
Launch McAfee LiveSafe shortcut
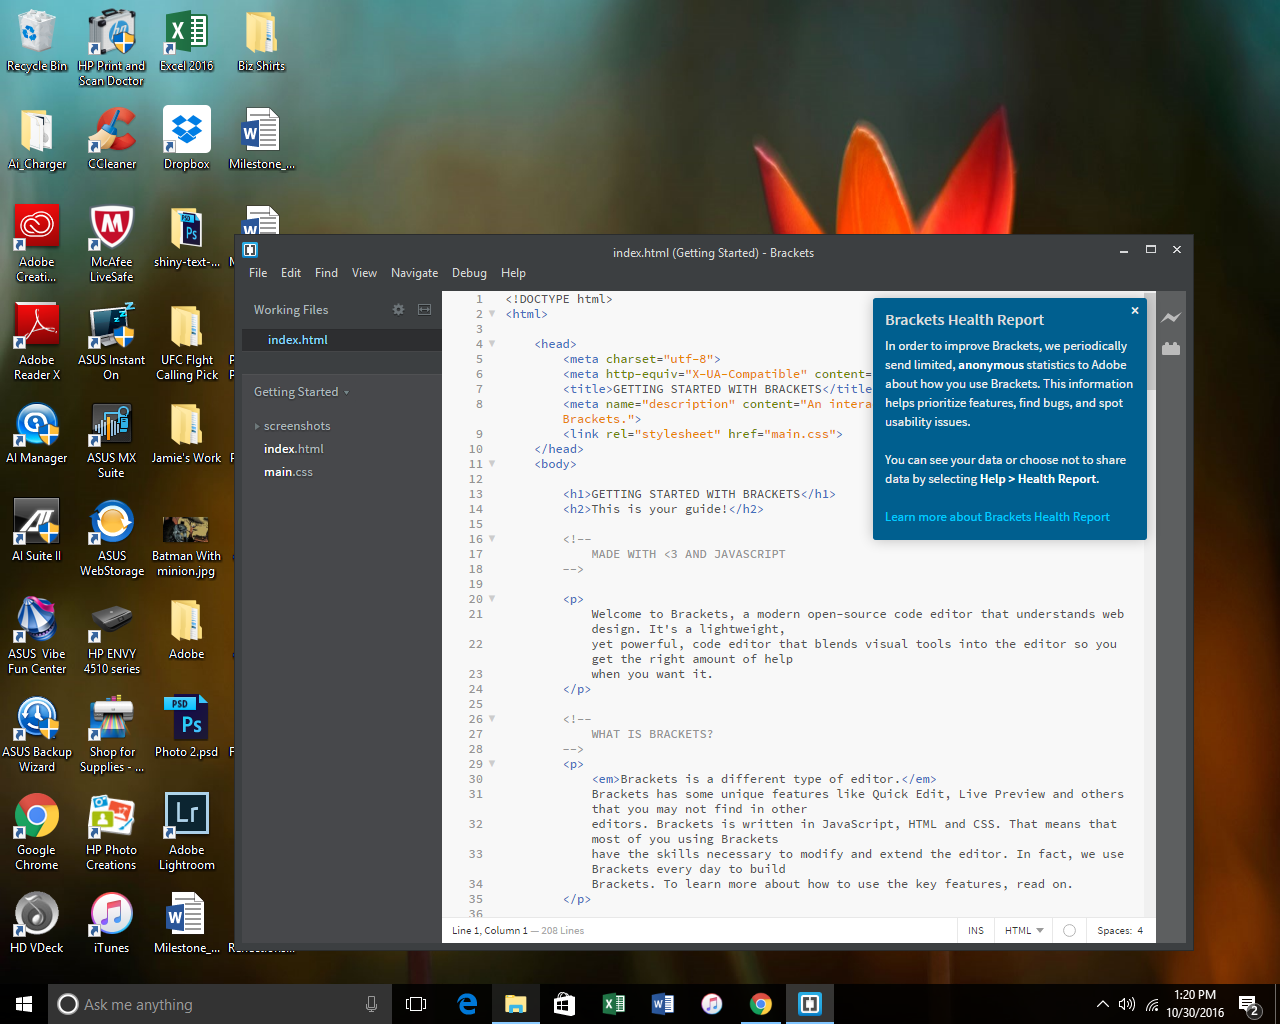pyautogui.click(x=112, y=244)
